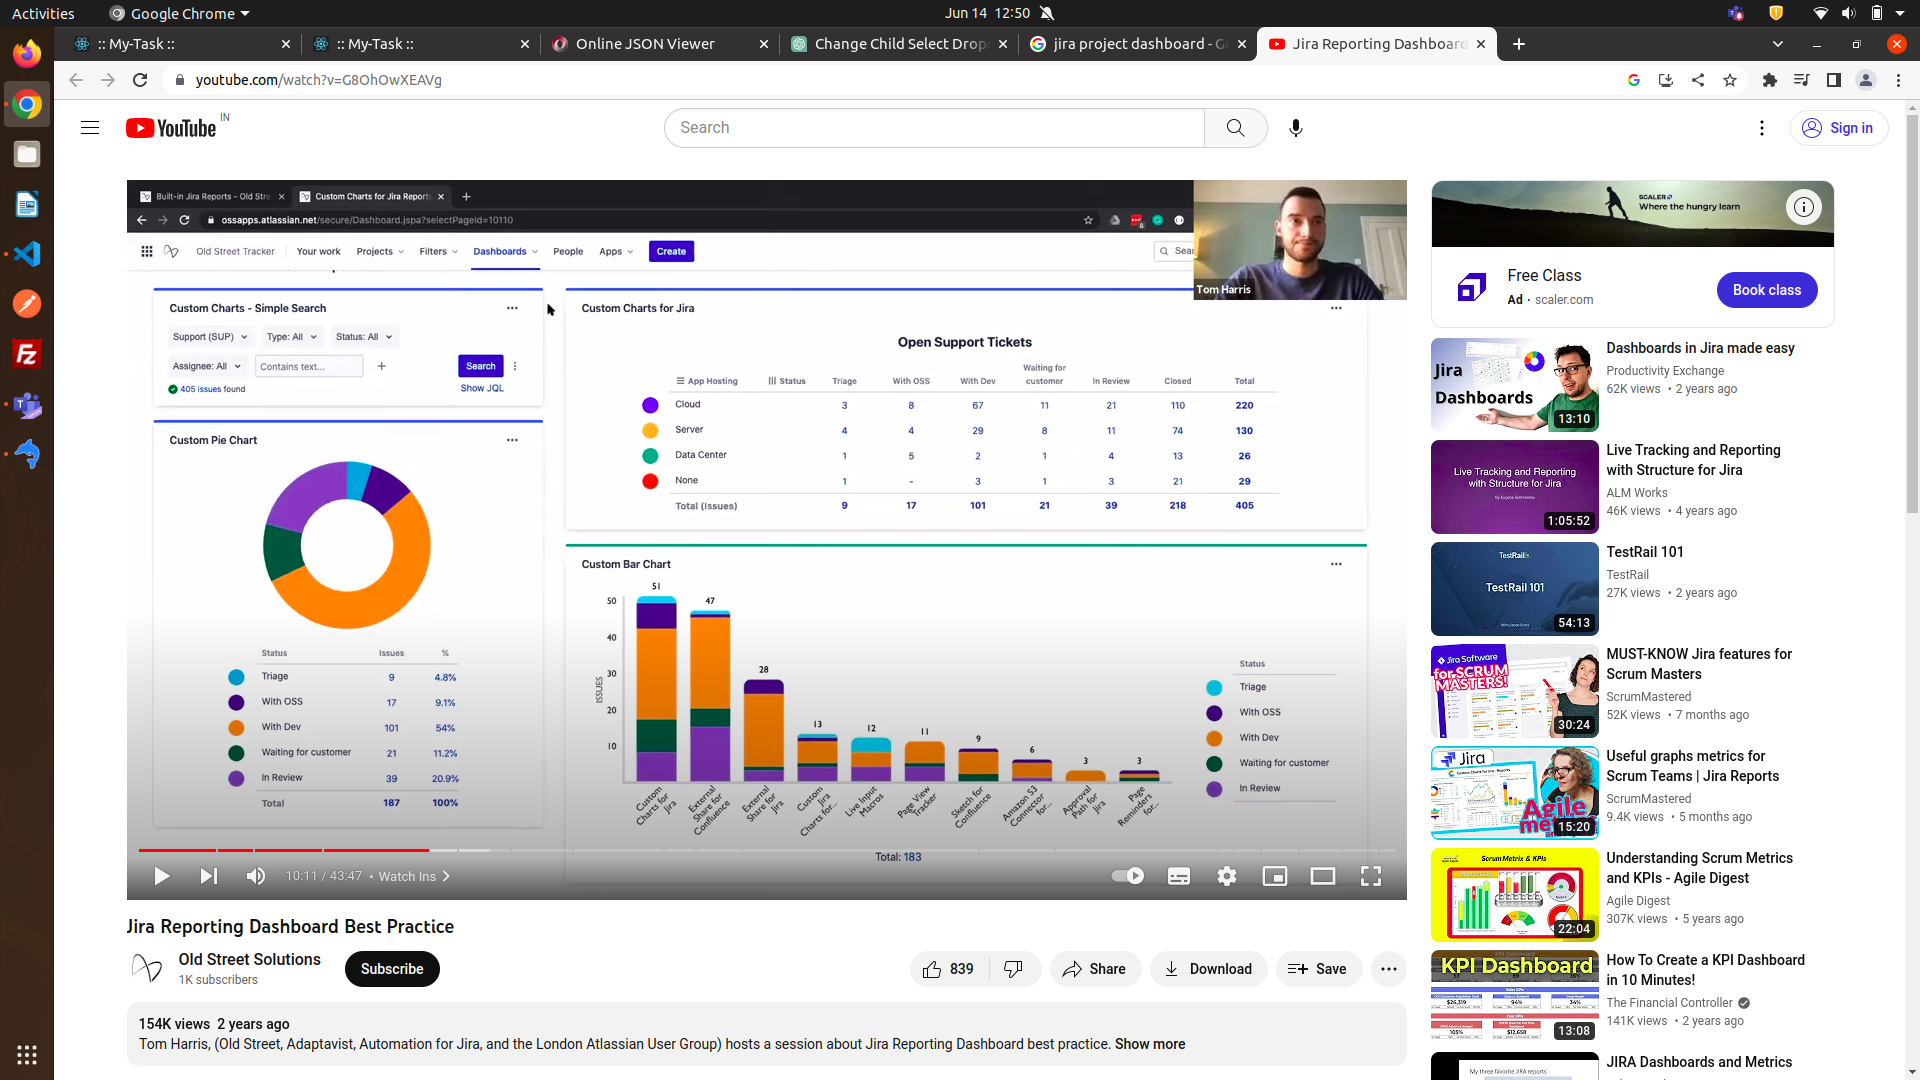Open Google Chrome app menu dropdown
1920x1080 pixels.
pos(180,13)
